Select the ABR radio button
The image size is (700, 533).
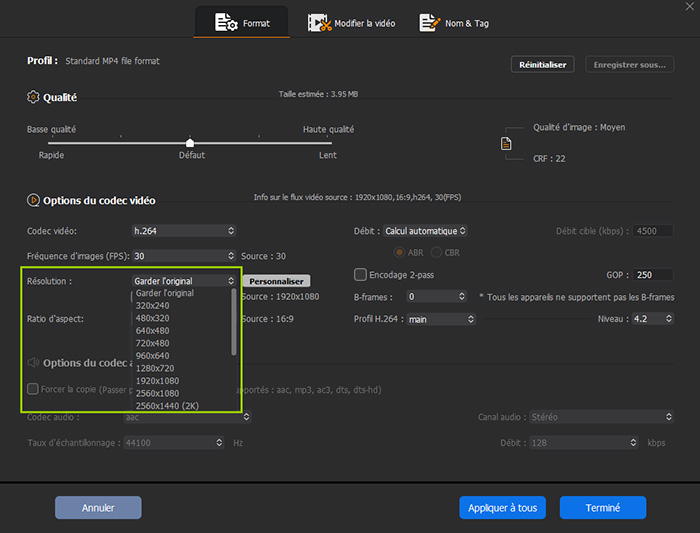399,252
